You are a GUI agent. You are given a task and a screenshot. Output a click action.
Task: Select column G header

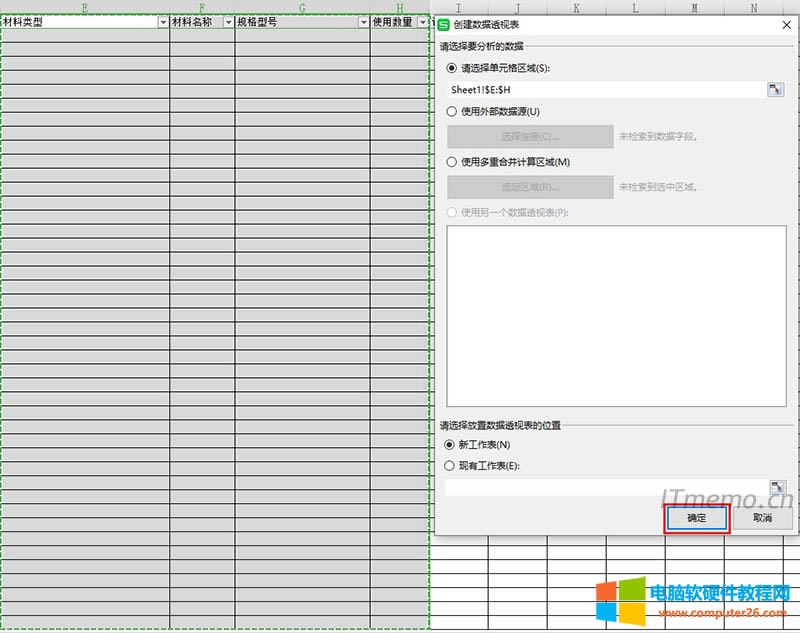point(302,8)
